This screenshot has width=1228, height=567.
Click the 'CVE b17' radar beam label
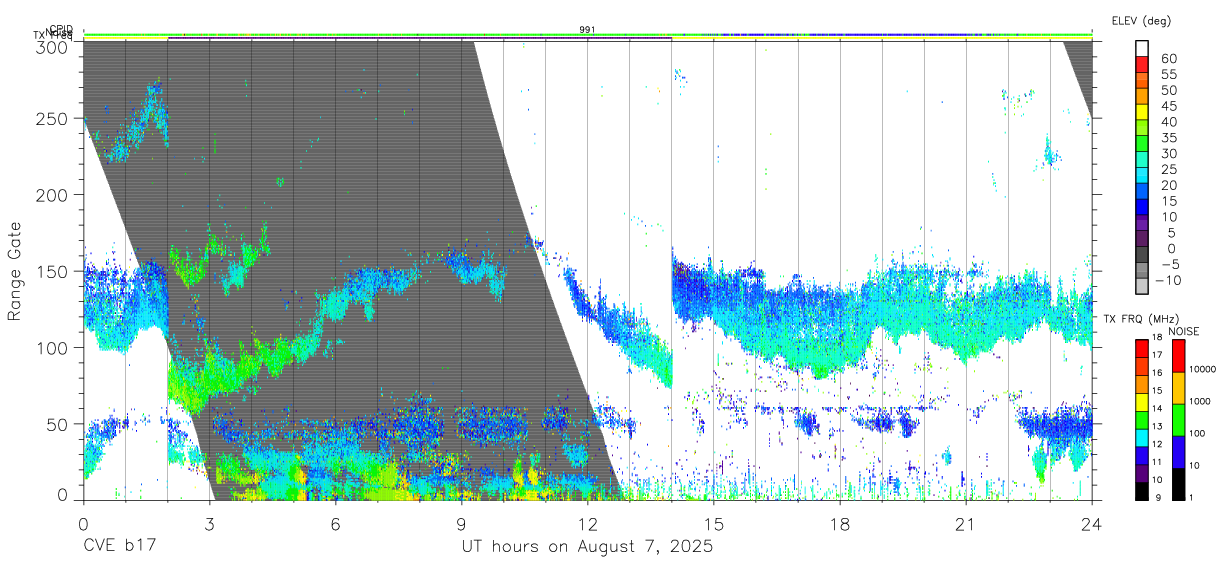coord(119,547)
